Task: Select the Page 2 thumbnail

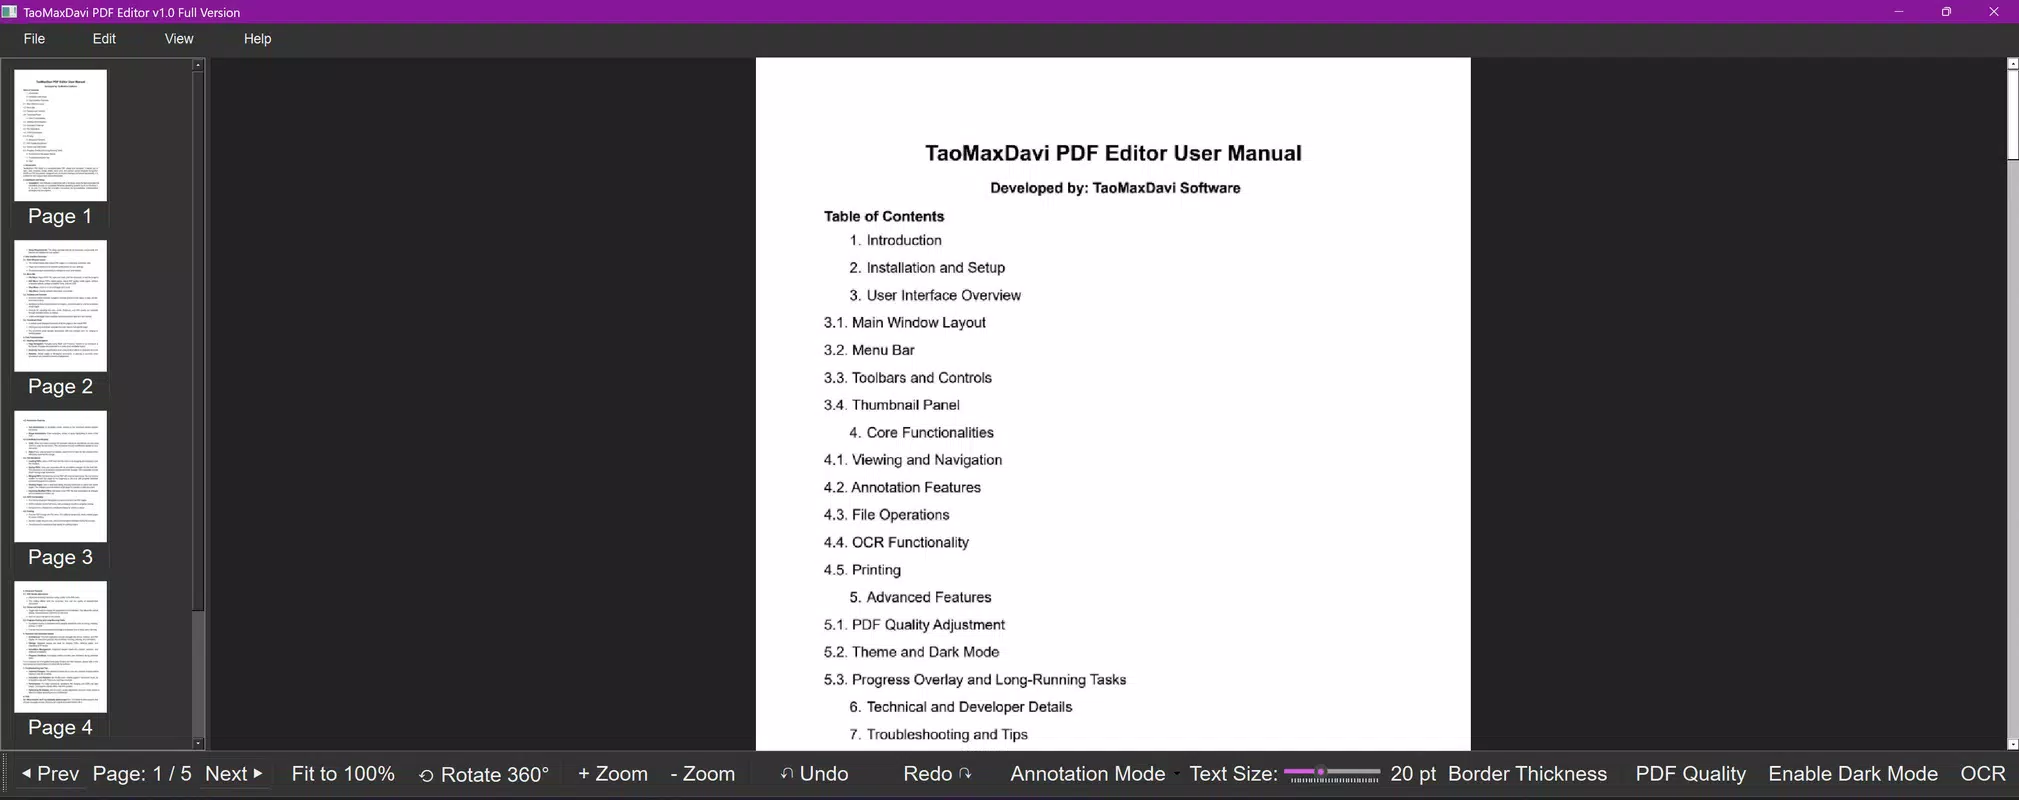Action: (60, 318)
